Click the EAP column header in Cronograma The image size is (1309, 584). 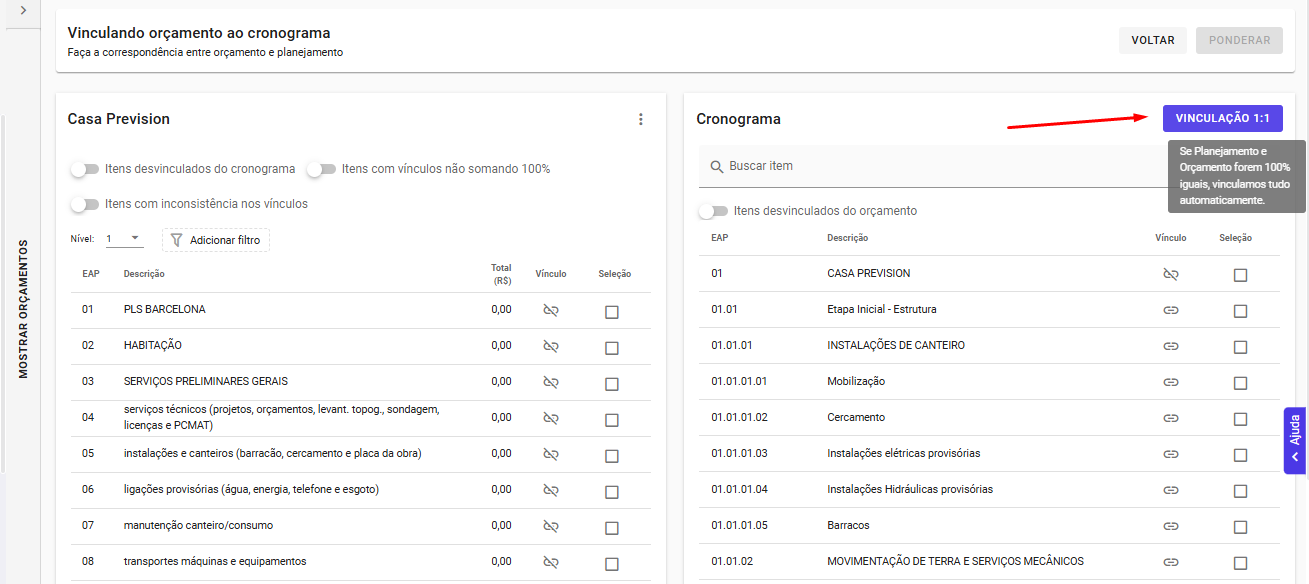[720, 238]
